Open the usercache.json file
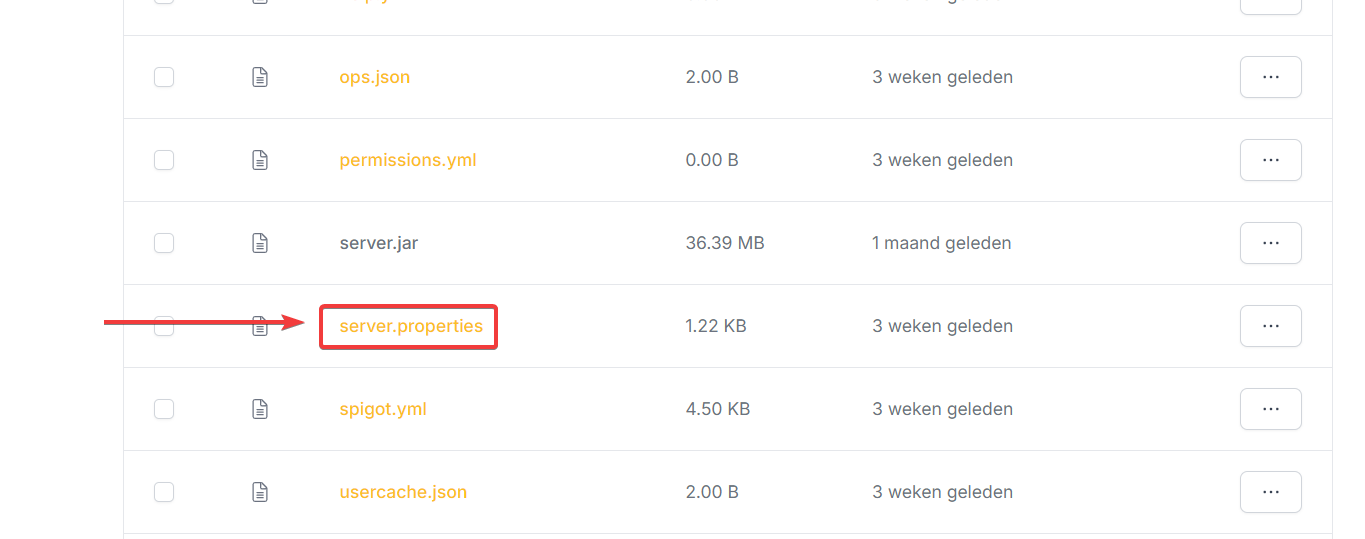 pos(403,492)
